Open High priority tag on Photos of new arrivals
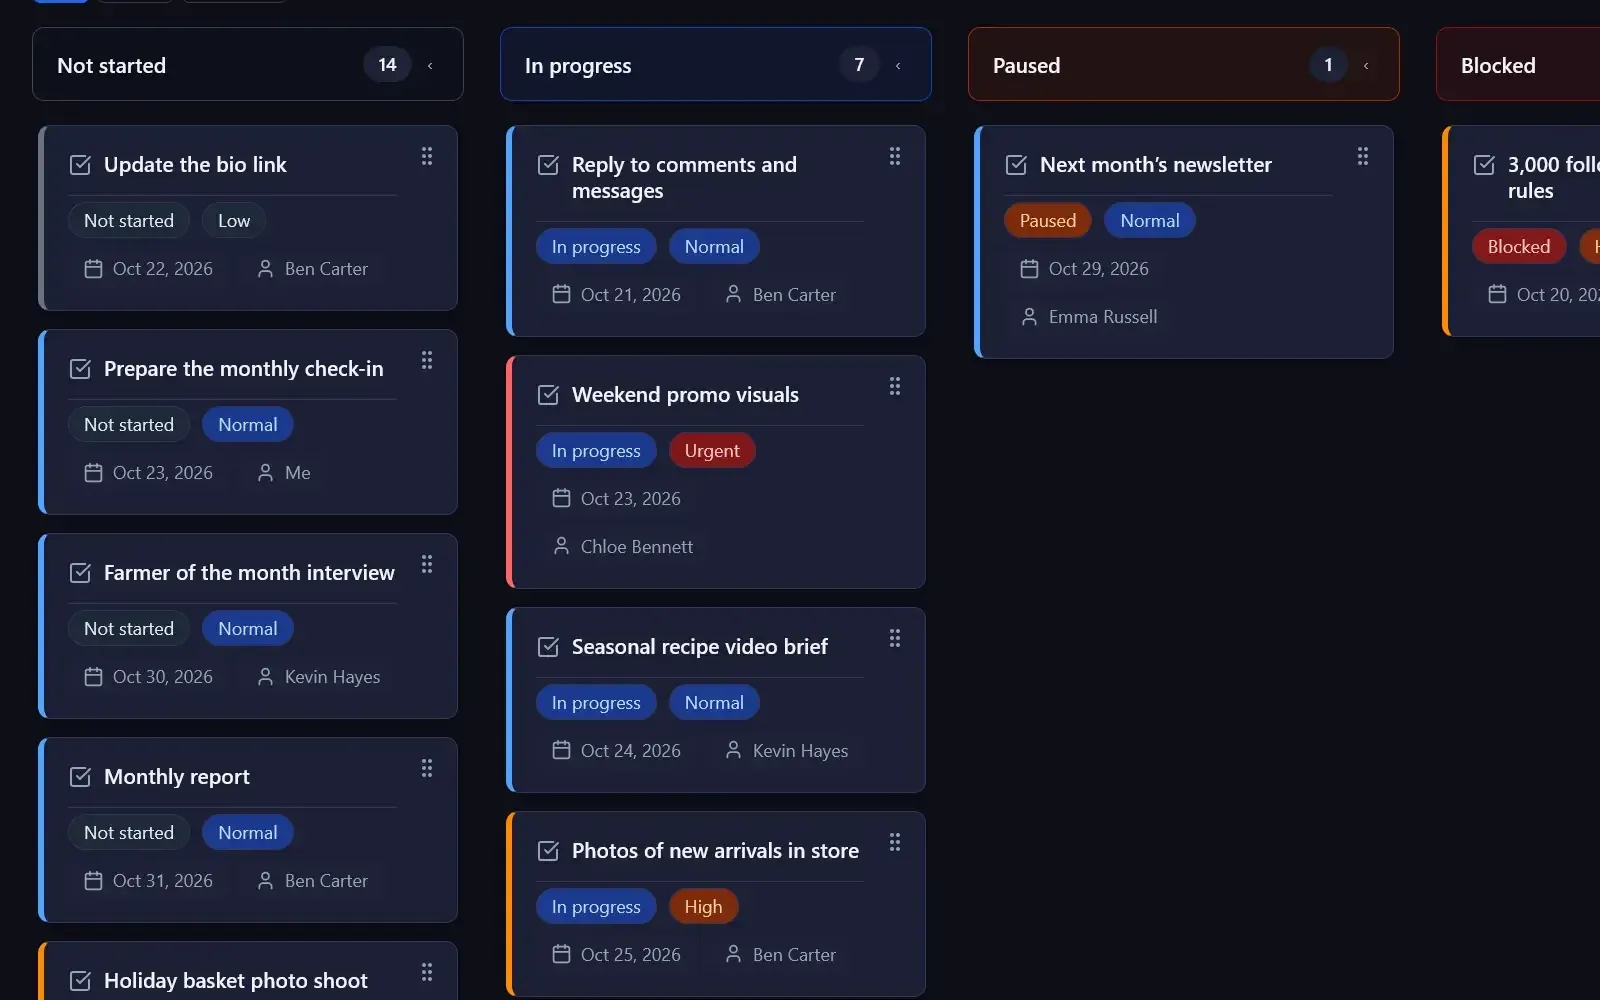 coord(703,907)
